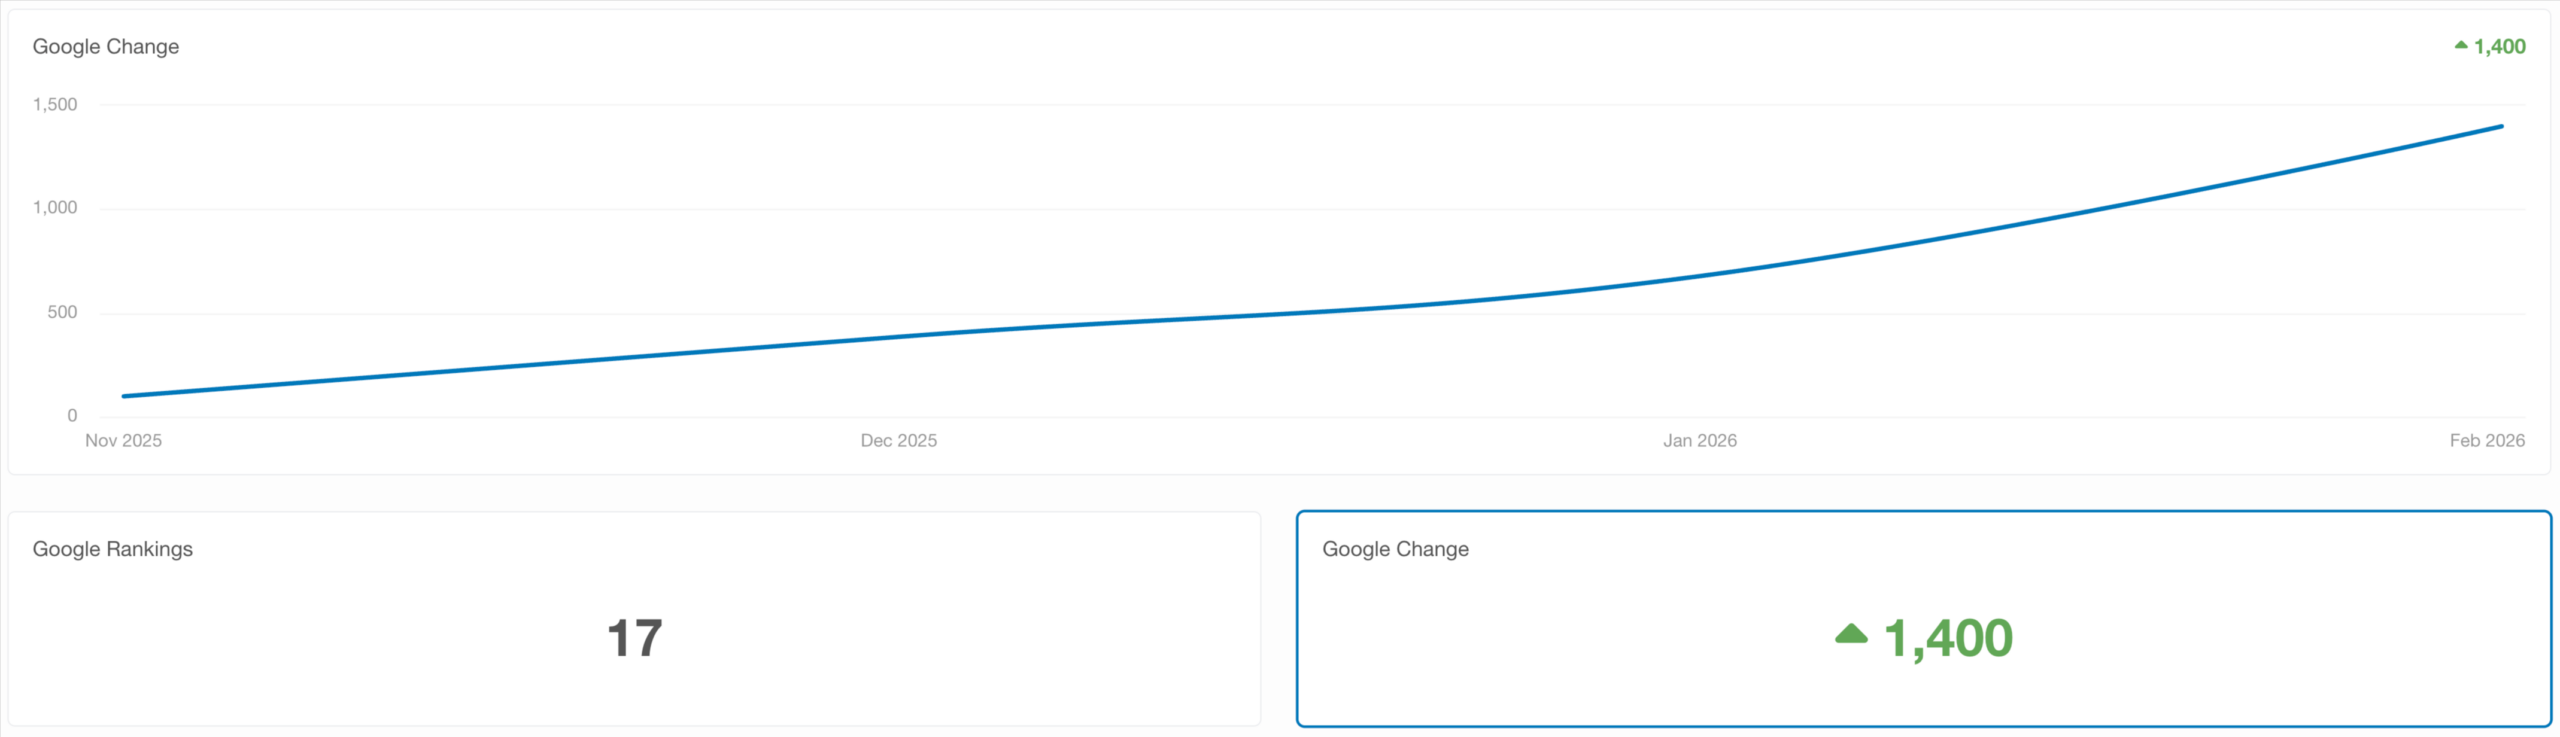Click the small green arrow atop the chart

point(2461,45)
